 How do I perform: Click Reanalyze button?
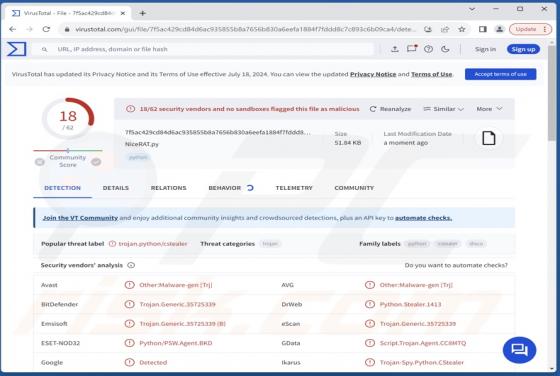coord(390,109)
